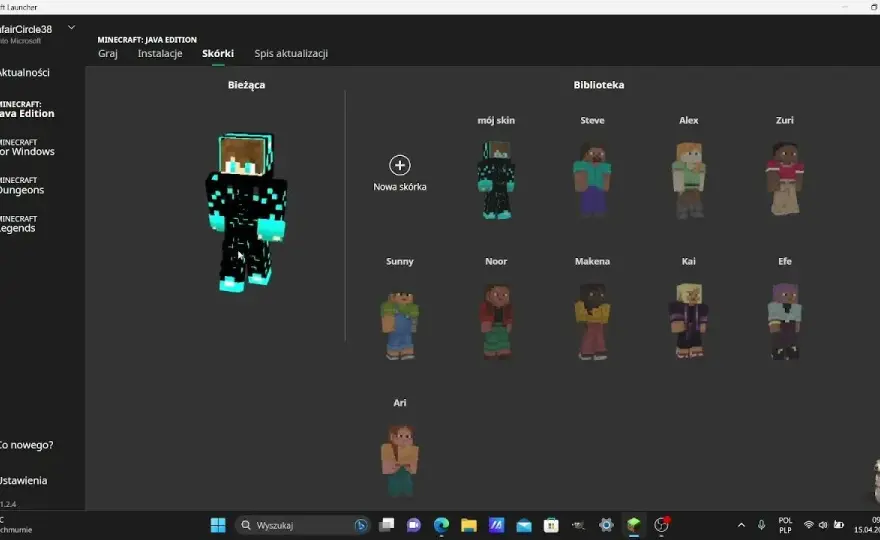Open Task View on the taskbar
The height and width of the screenshot is (540, 880).
[x=387, y=525]
